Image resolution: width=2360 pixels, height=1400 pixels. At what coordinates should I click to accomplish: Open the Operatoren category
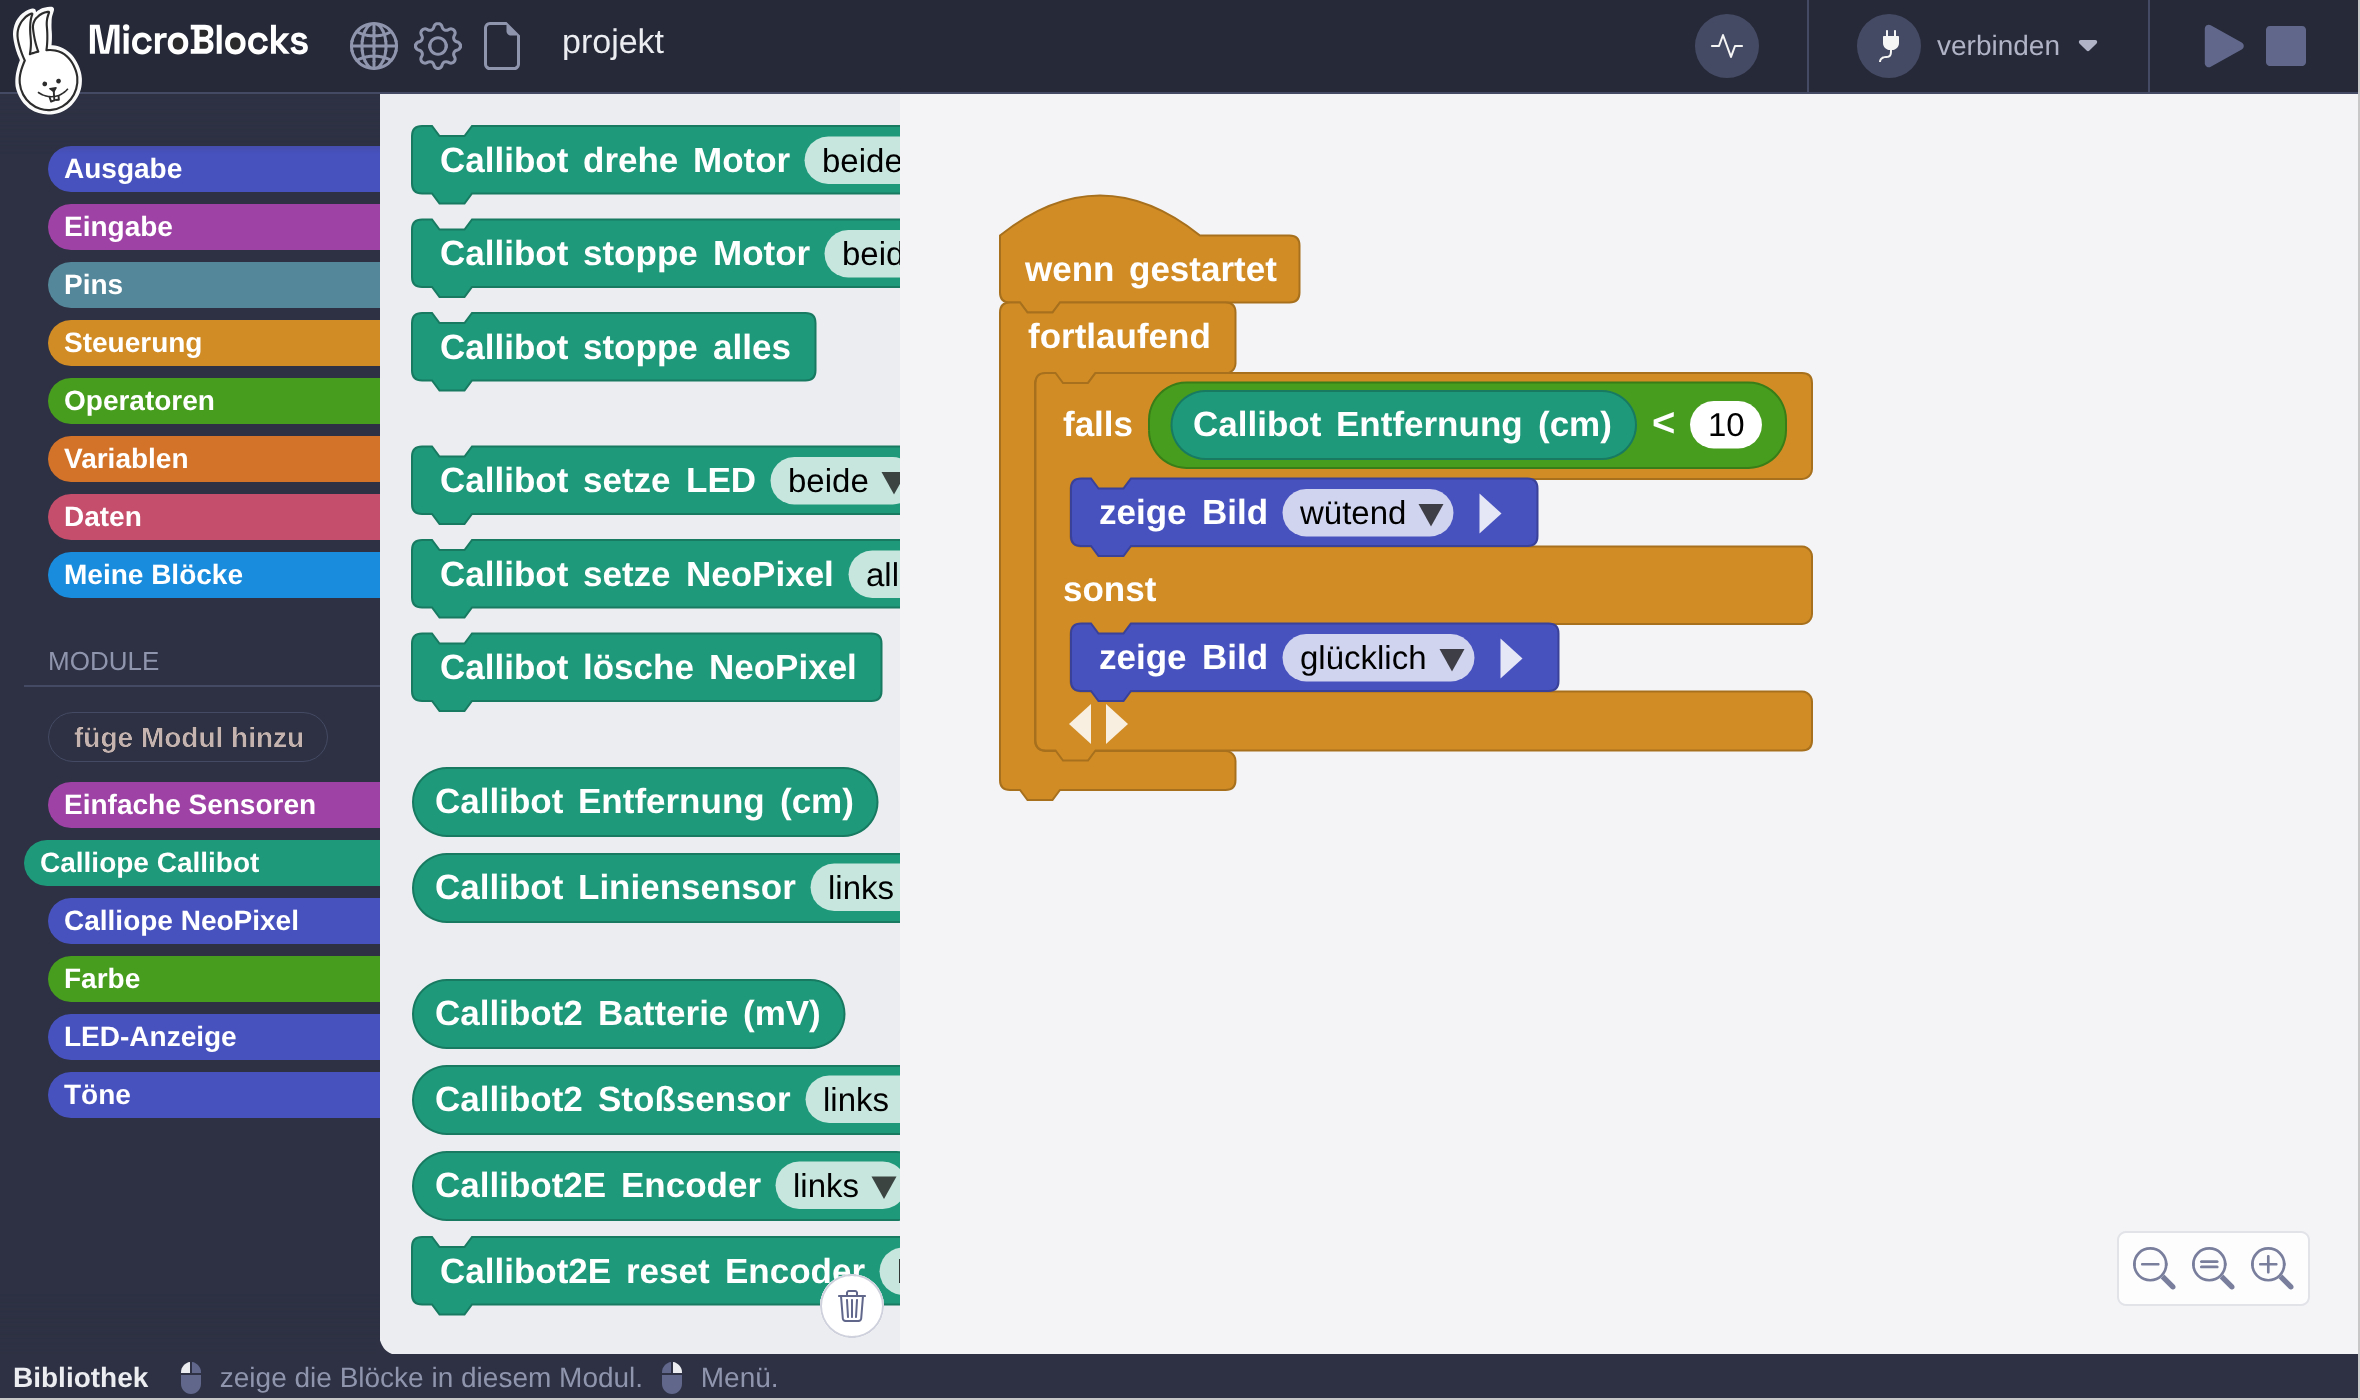(x=214, y=401)
